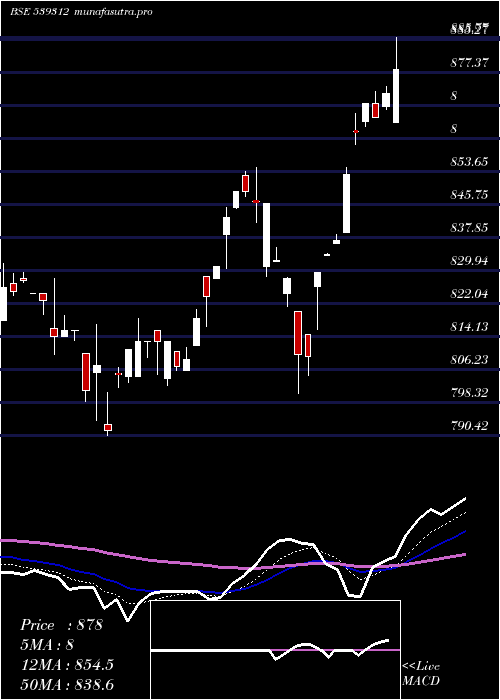Click the '5MA : 8' readout
500x700 pixels.
click(47, 645)
